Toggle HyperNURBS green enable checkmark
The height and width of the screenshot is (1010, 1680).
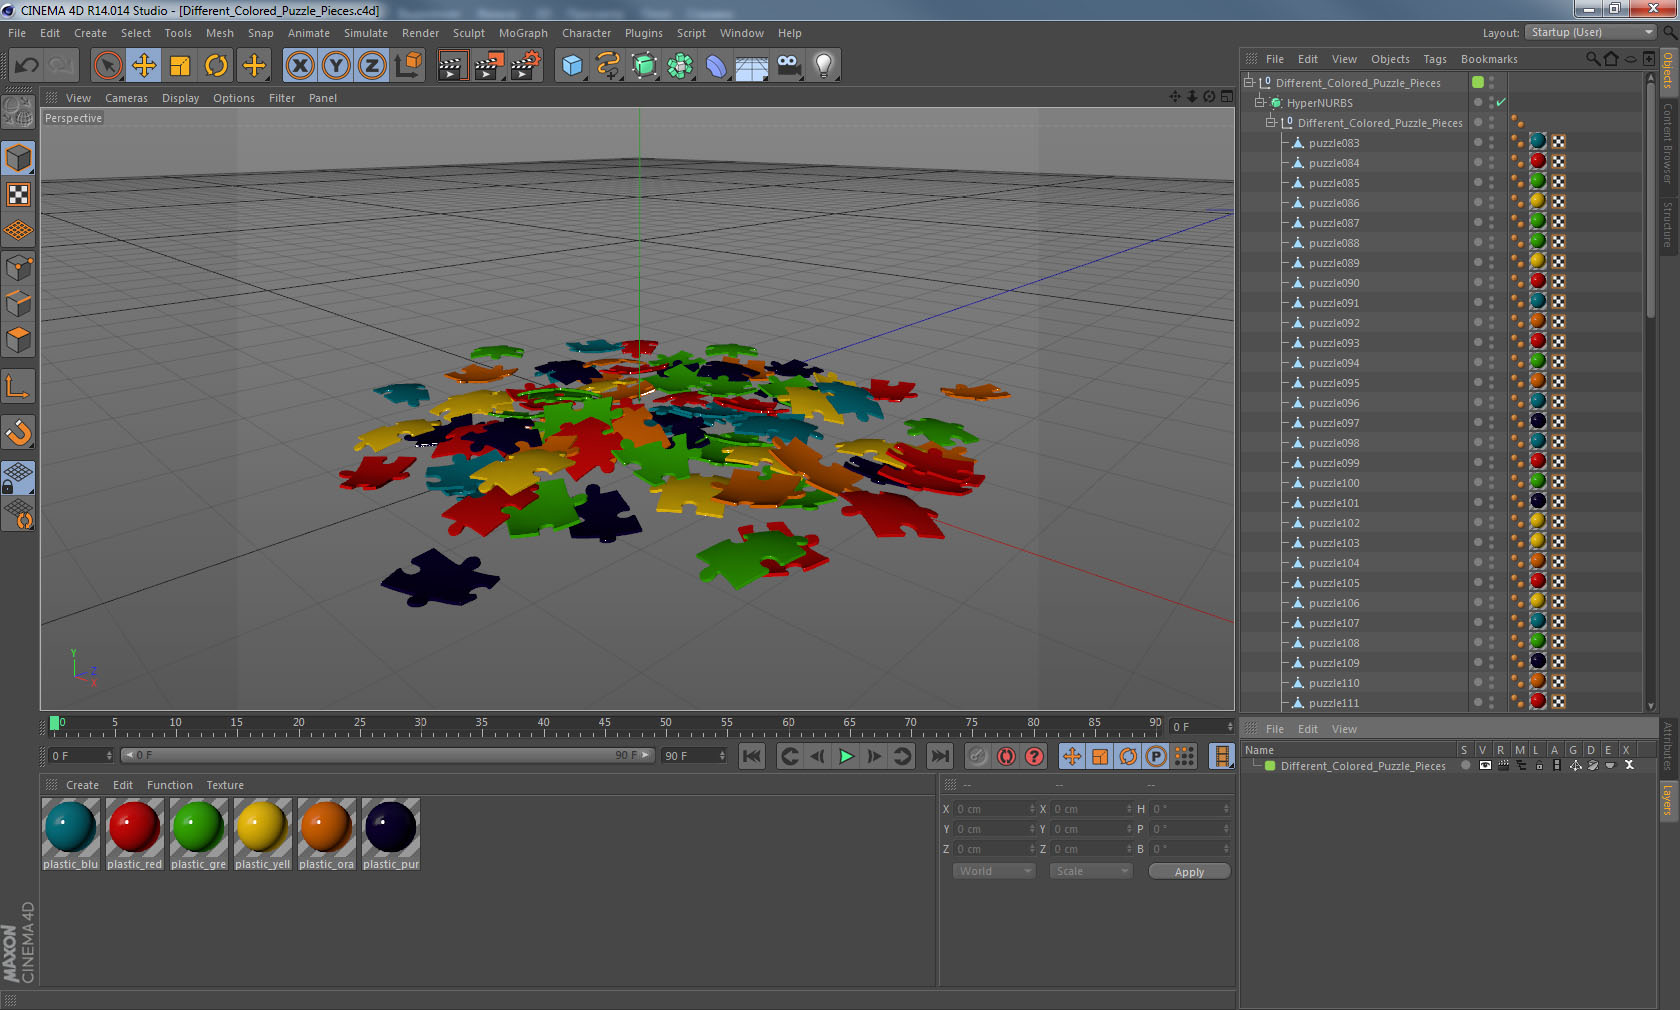click(1501, 102)
